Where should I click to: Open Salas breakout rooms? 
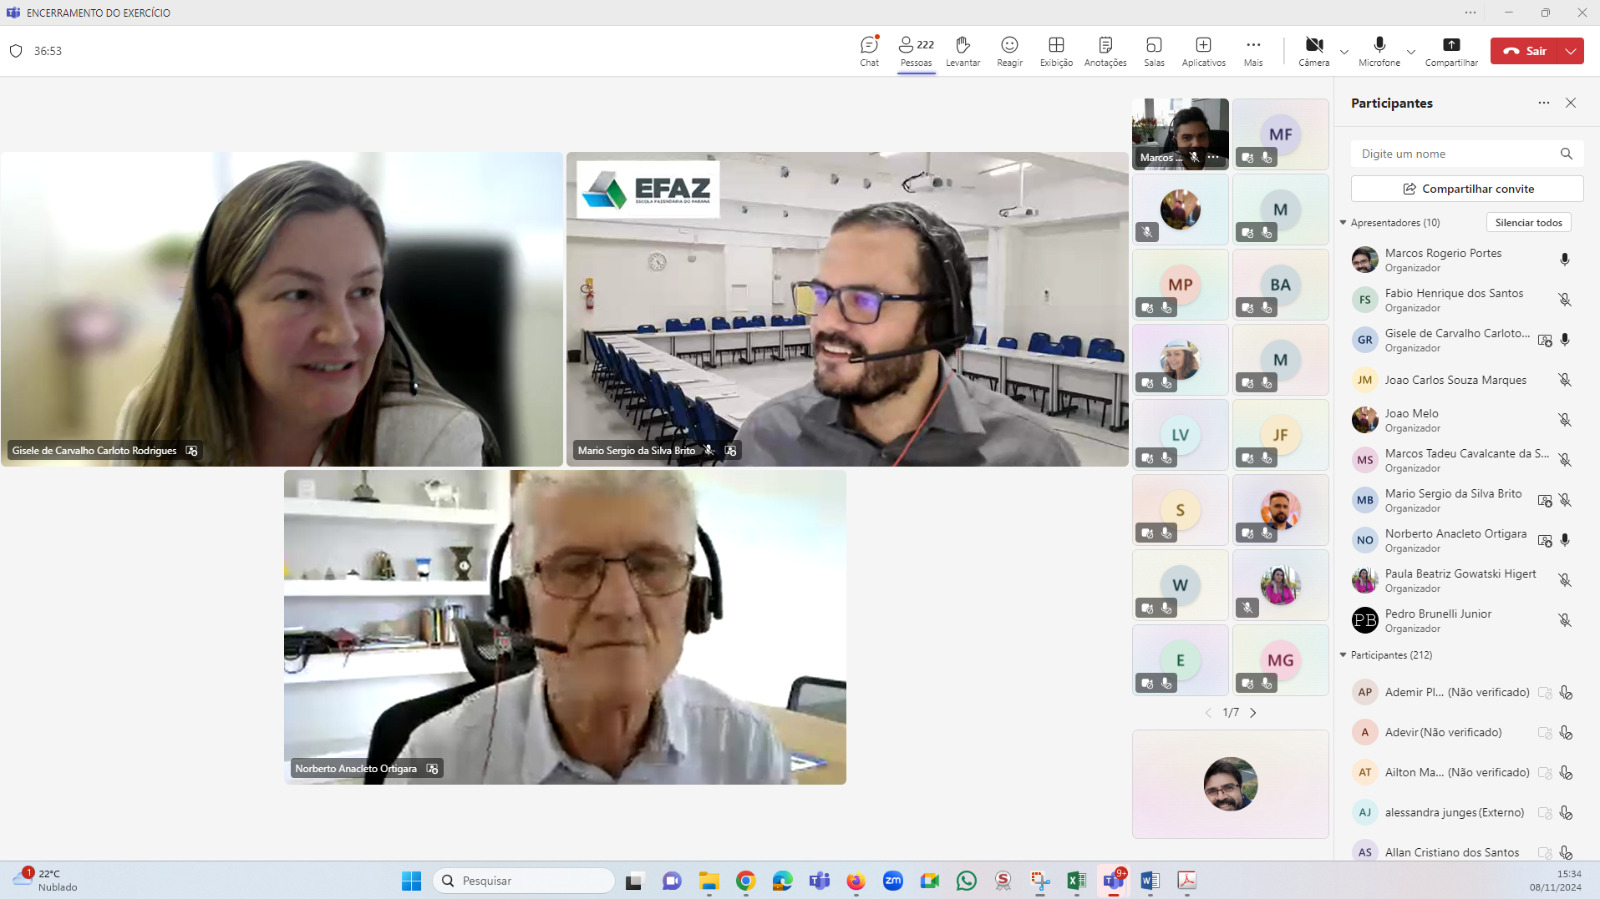pos(1154,51)
